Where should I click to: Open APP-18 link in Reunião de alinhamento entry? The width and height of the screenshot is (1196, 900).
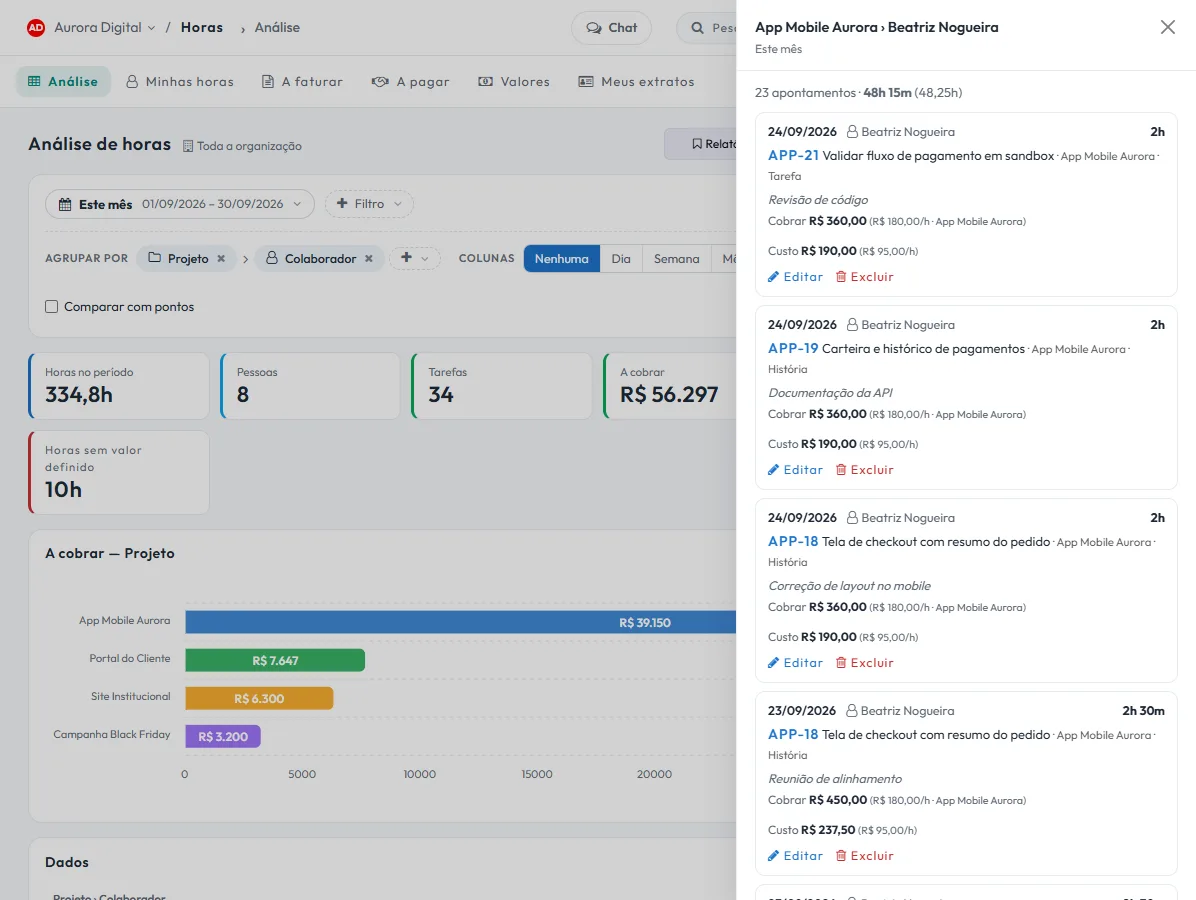793,734
